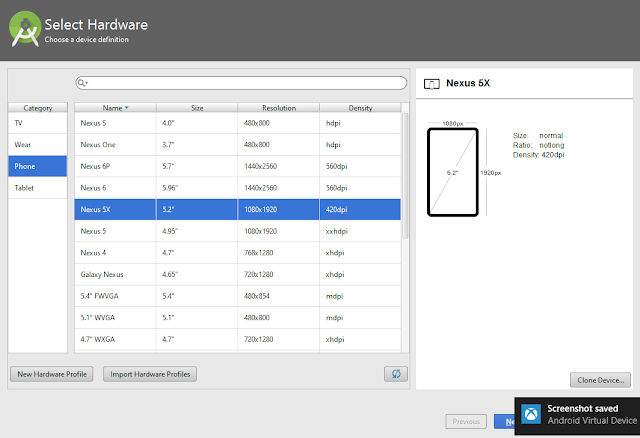Image resolution: width=640 pixels, height=438 pixels.
Task: Select the Nexus 5X device name
Action: (95, 209)
